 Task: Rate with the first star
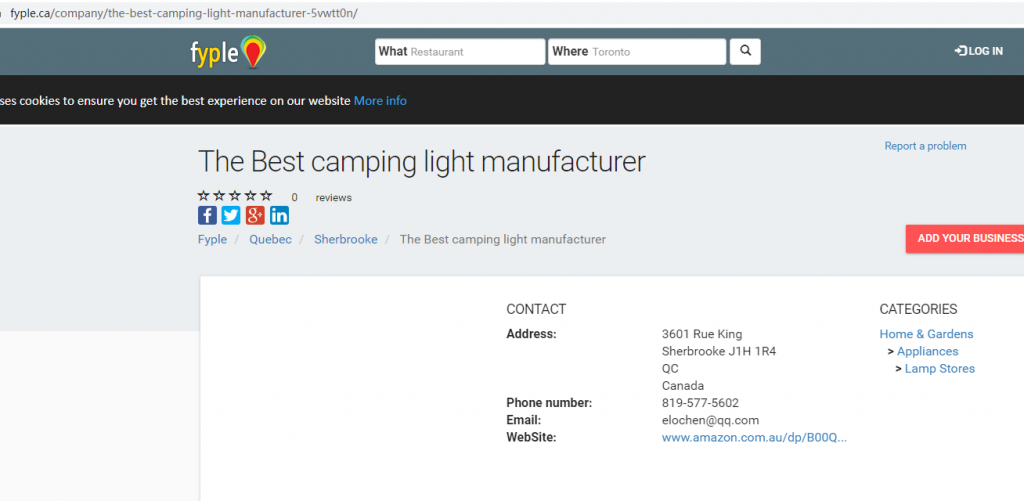(204, 196)
